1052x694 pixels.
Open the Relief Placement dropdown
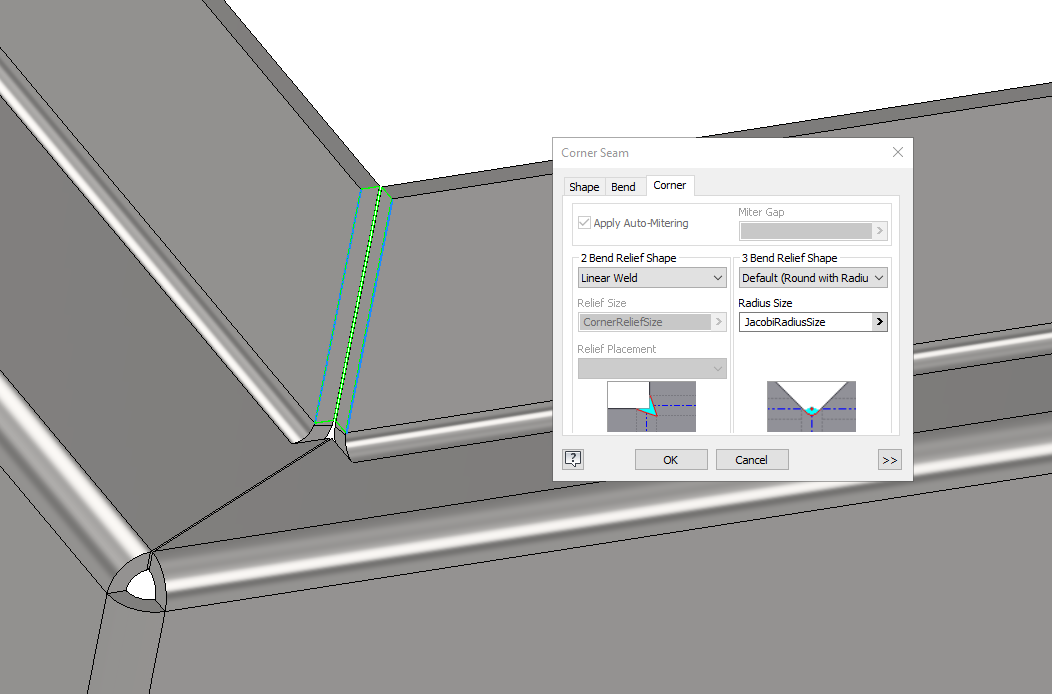pyautogui.click(x=651, y=367)
